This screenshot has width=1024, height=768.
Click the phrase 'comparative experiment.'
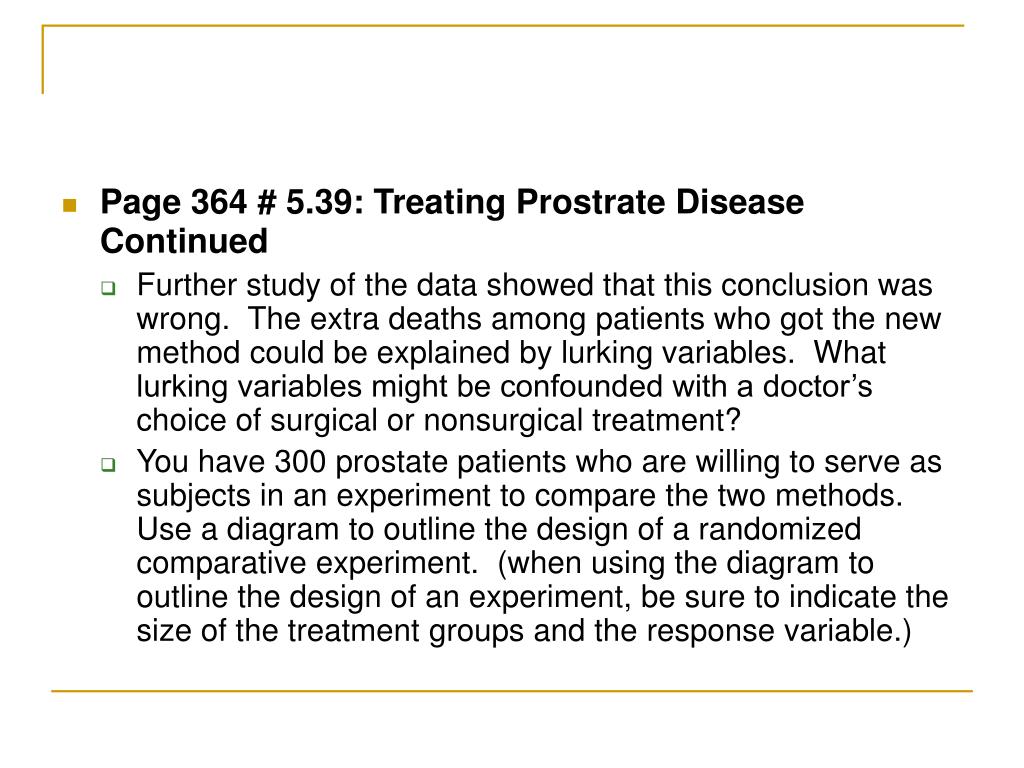point(307,563)
